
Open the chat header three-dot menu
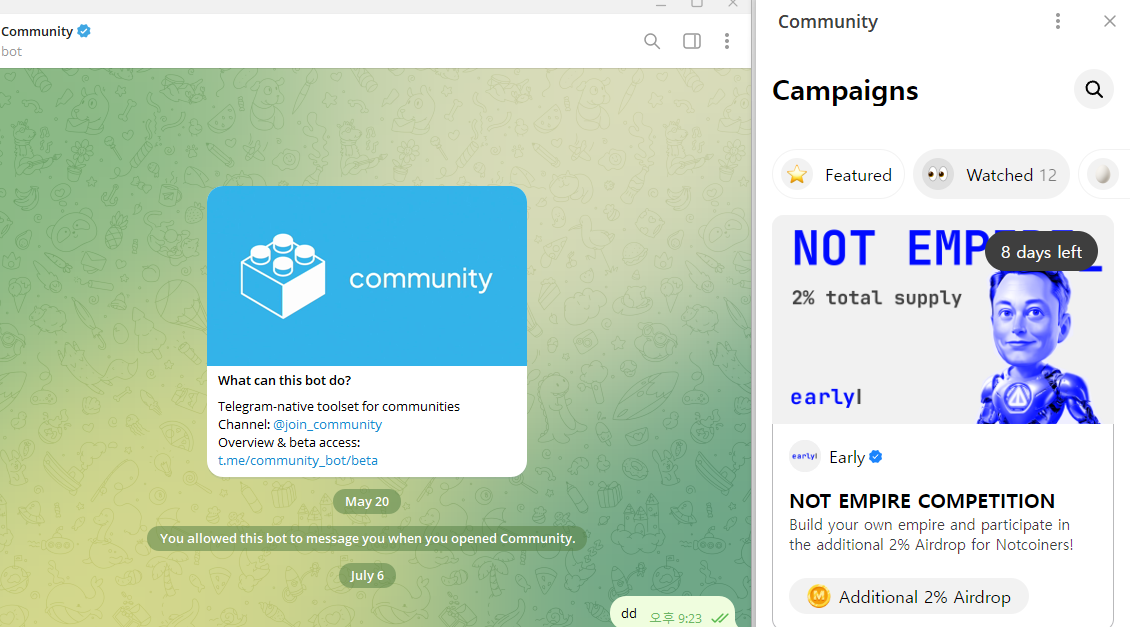[726, 41]
